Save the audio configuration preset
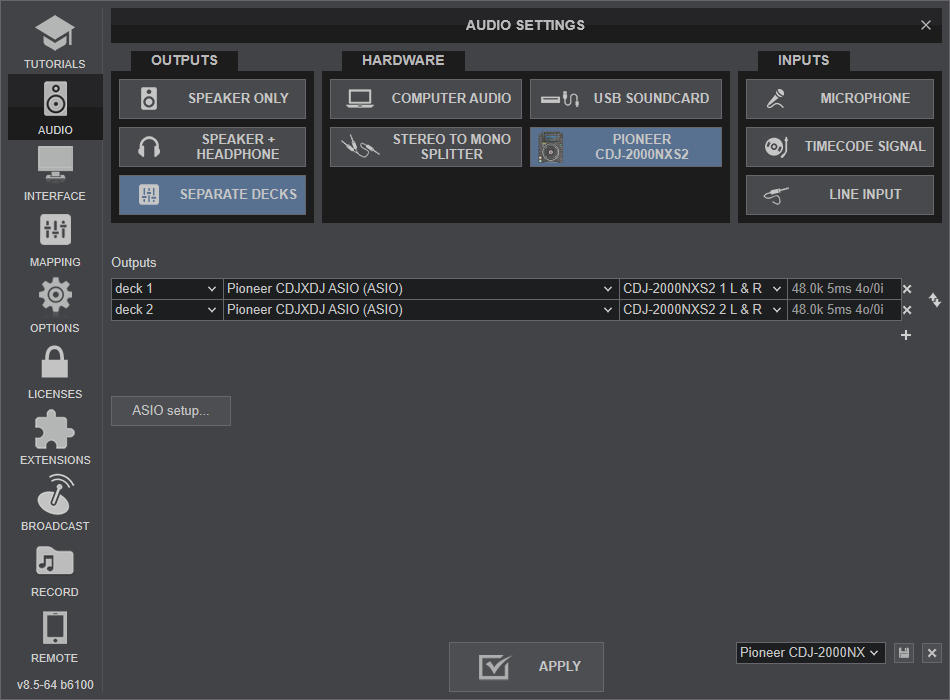This screenshot has height=700, width=950. (x=904, y=653)
